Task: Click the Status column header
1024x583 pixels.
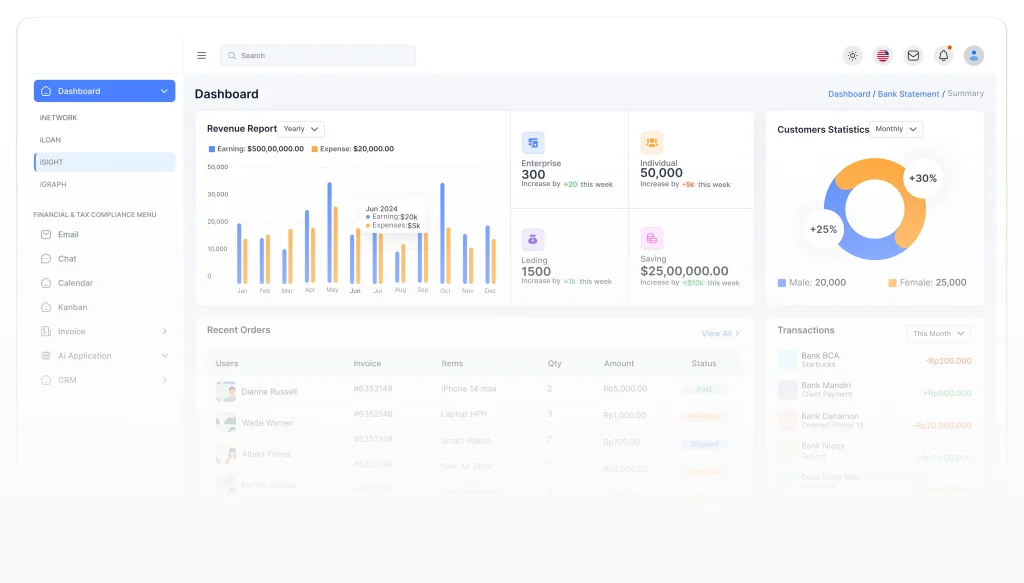Action: pos(704,363)
